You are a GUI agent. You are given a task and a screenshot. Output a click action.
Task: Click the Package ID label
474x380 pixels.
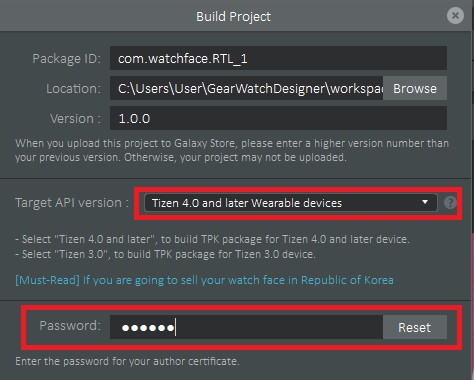click(67, 59)
